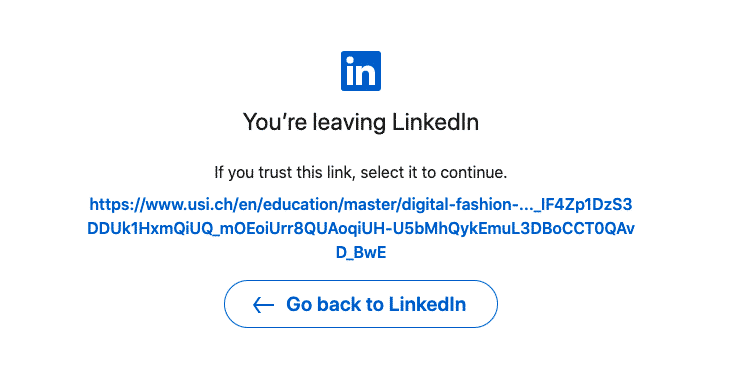The width and height of the screenshot is (735, 388).
Task: Open the usi.ch external link
Action: (360, 228)
